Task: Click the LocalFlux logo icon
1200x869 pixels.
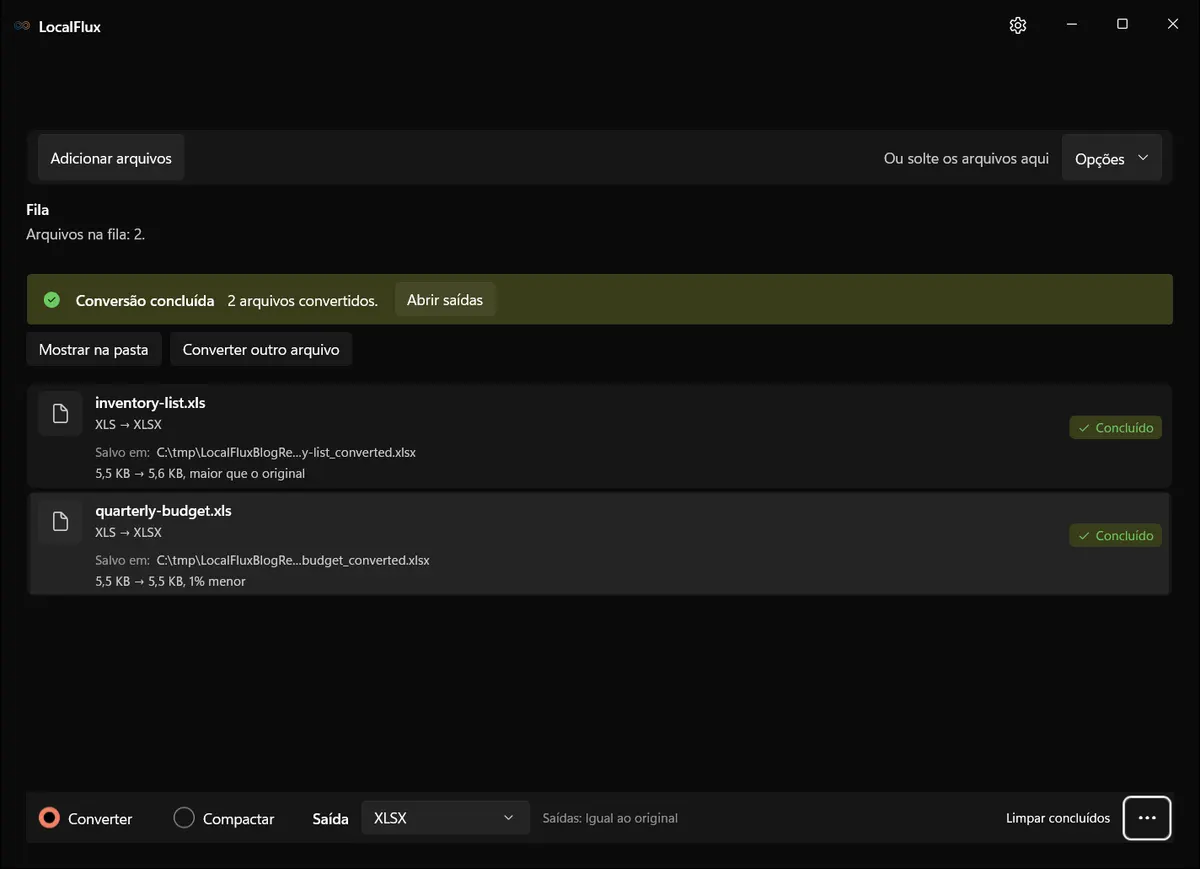Action: coord(22,26)
